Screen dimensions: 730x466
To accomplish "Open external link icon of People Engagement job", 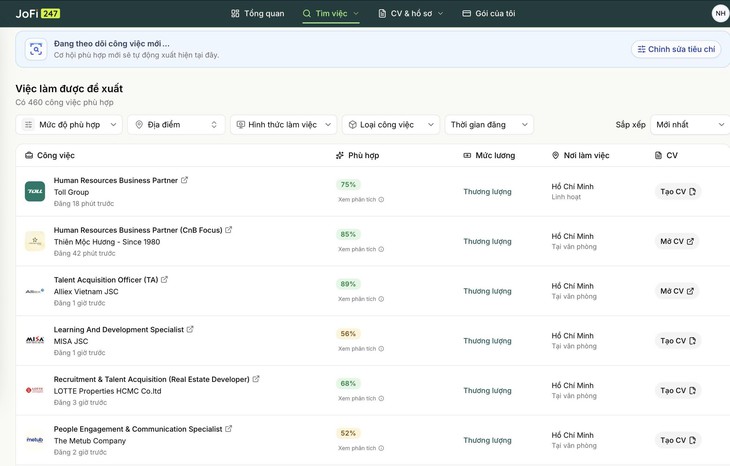I will point(229,429).
